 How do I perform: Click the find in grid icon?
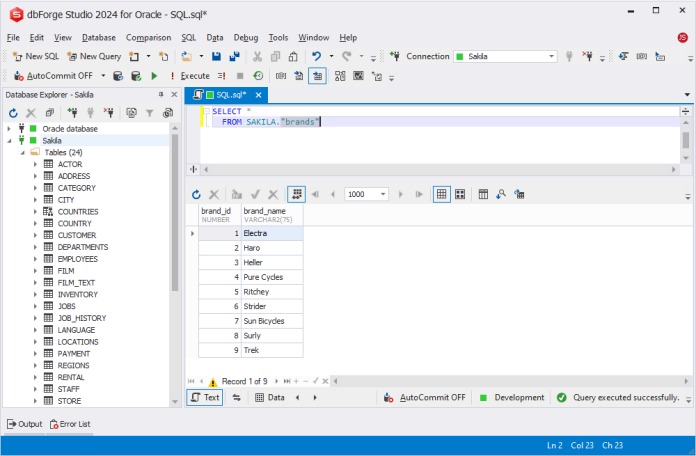(501, 194)
